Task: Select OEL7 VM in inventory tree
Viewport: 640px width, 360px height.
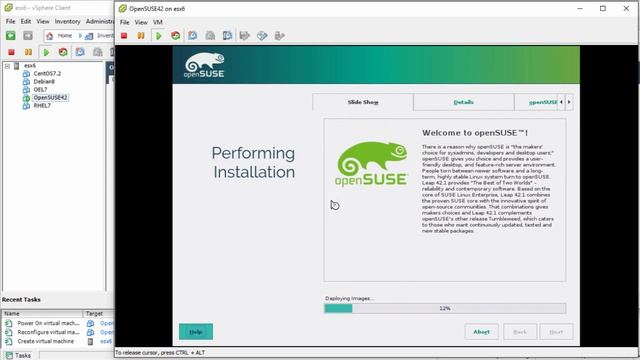Action: click(x=40, y=89)
